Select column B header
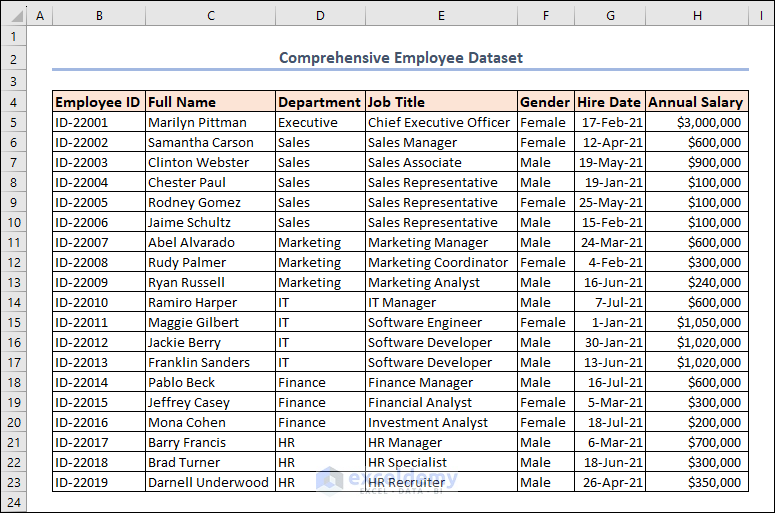 click(x=98, y=15)
